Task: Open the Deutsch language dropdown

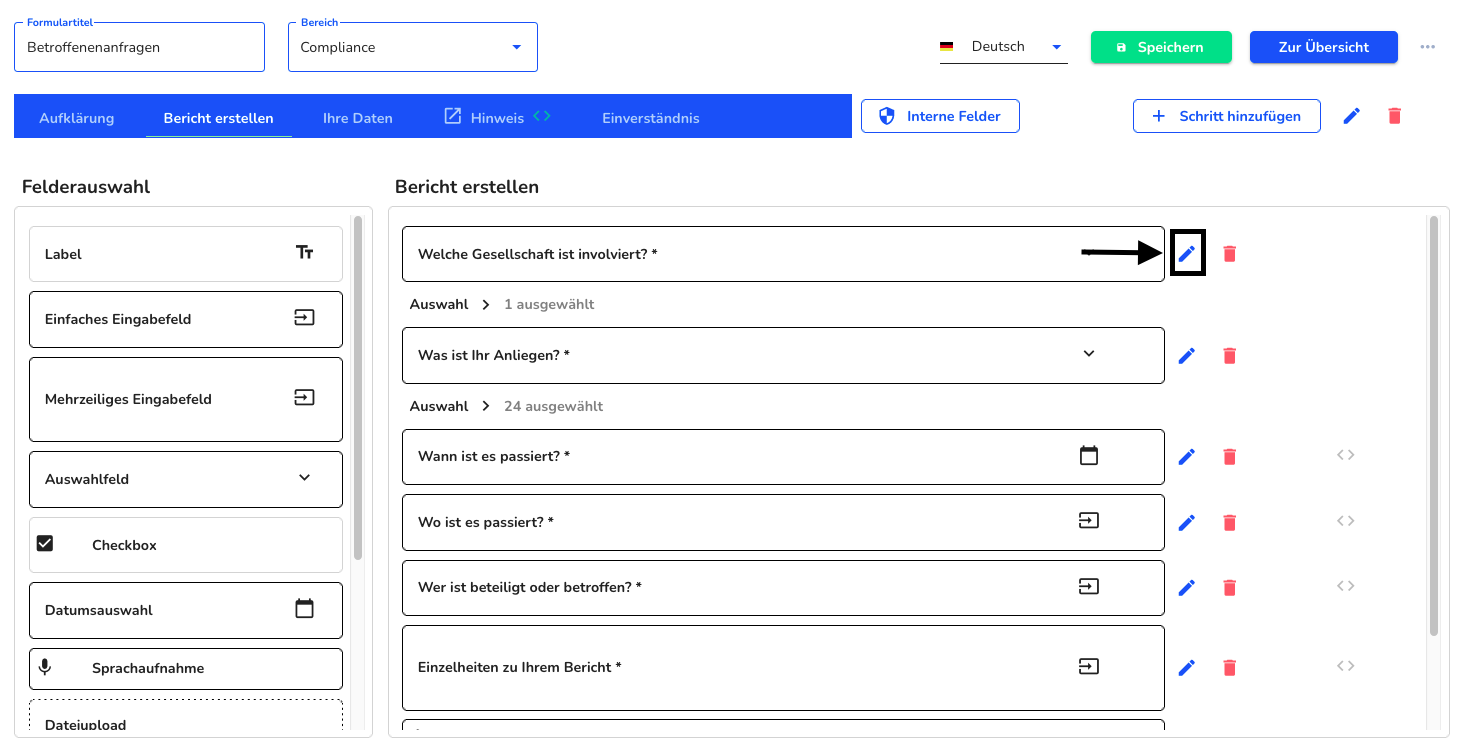Action: [1003, 47]
